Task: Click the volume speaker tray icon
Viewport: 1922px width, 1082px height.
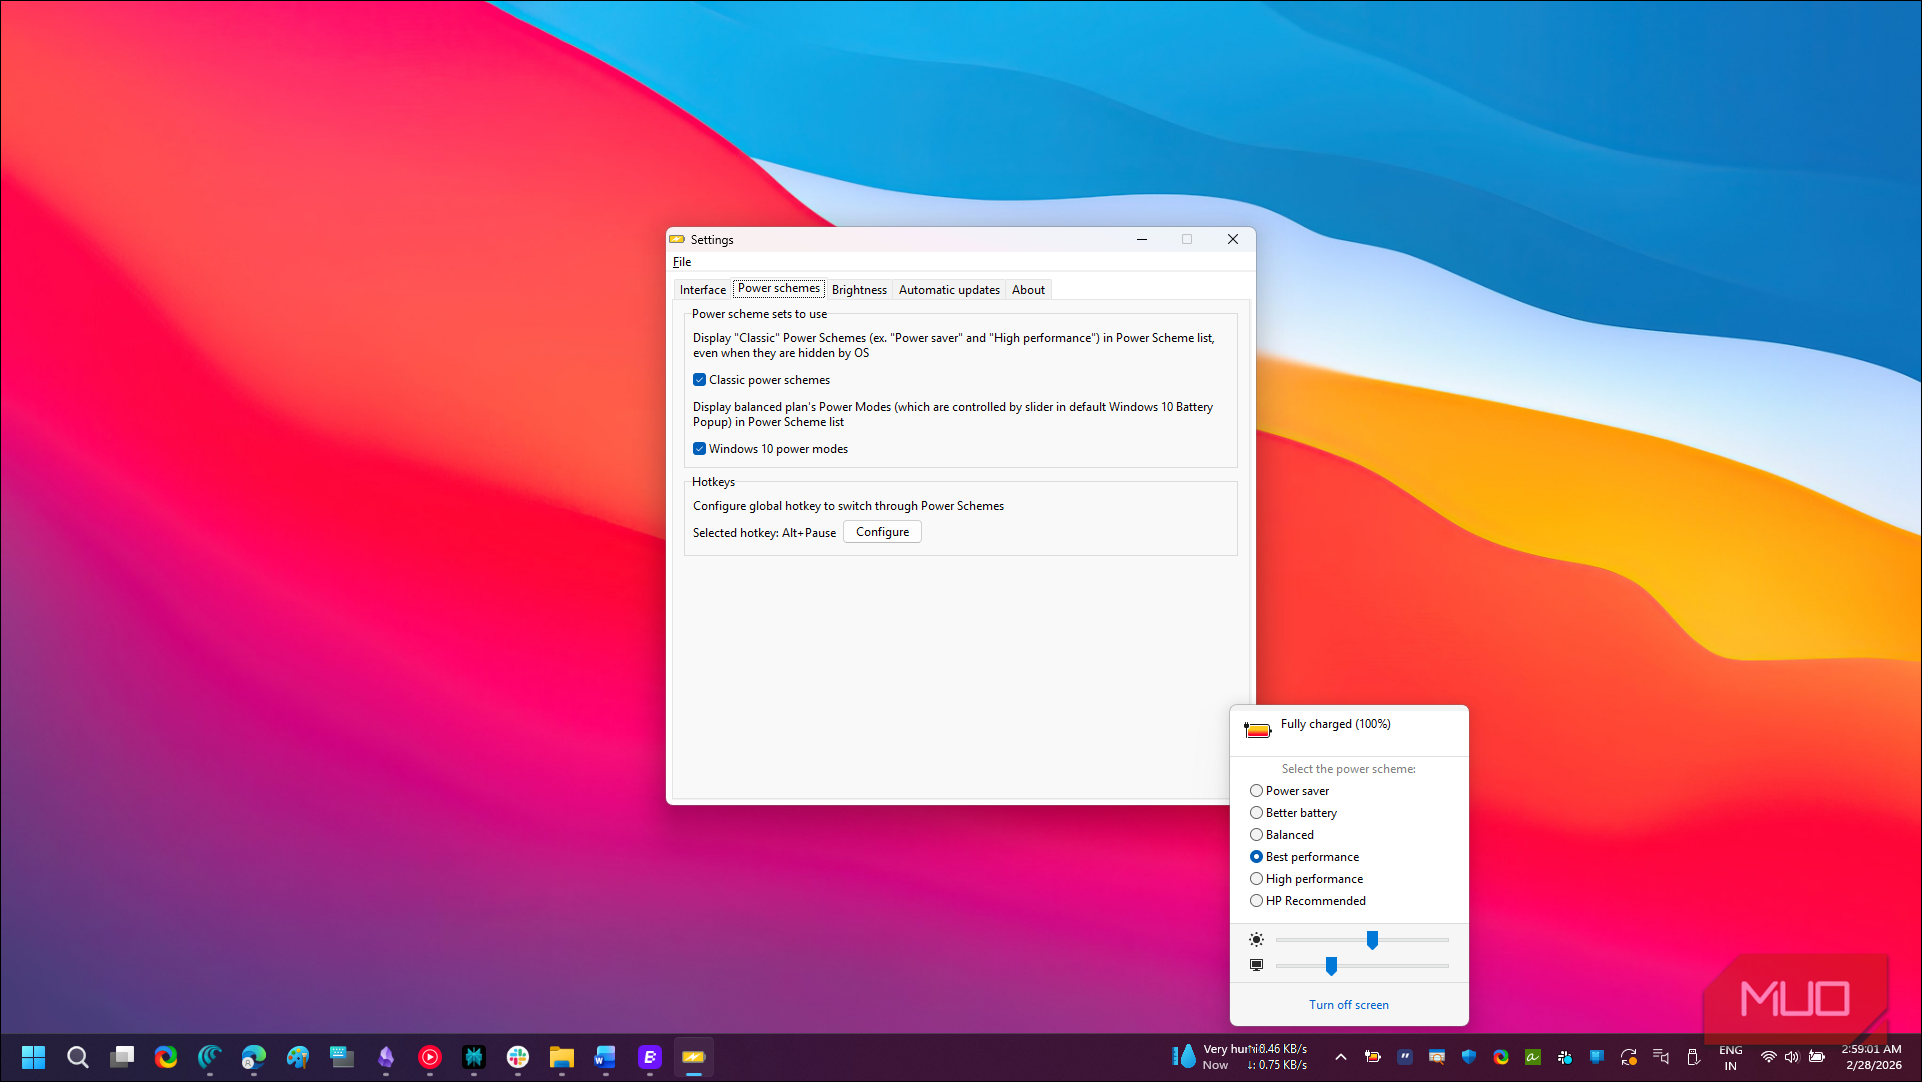Action: click(1792, 1057)
